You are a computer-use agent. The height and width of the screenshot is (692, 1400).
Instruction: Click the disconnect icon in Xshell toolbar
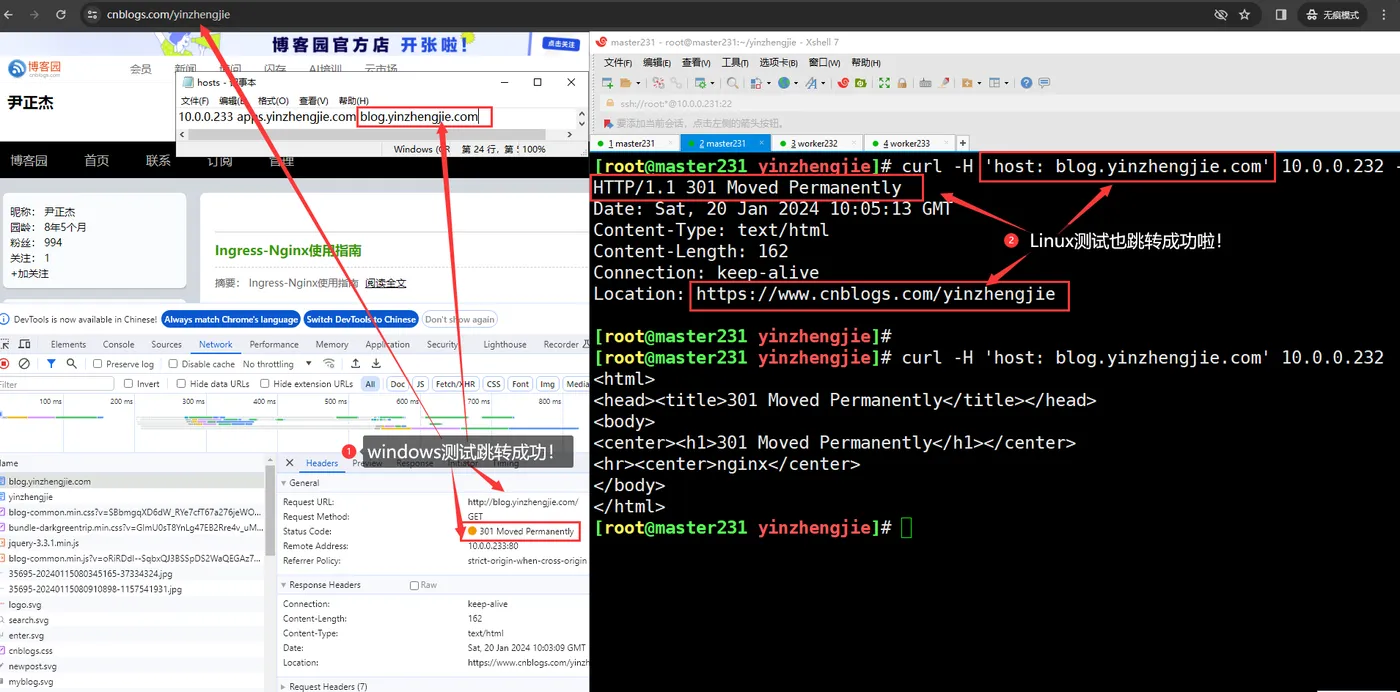658,83
